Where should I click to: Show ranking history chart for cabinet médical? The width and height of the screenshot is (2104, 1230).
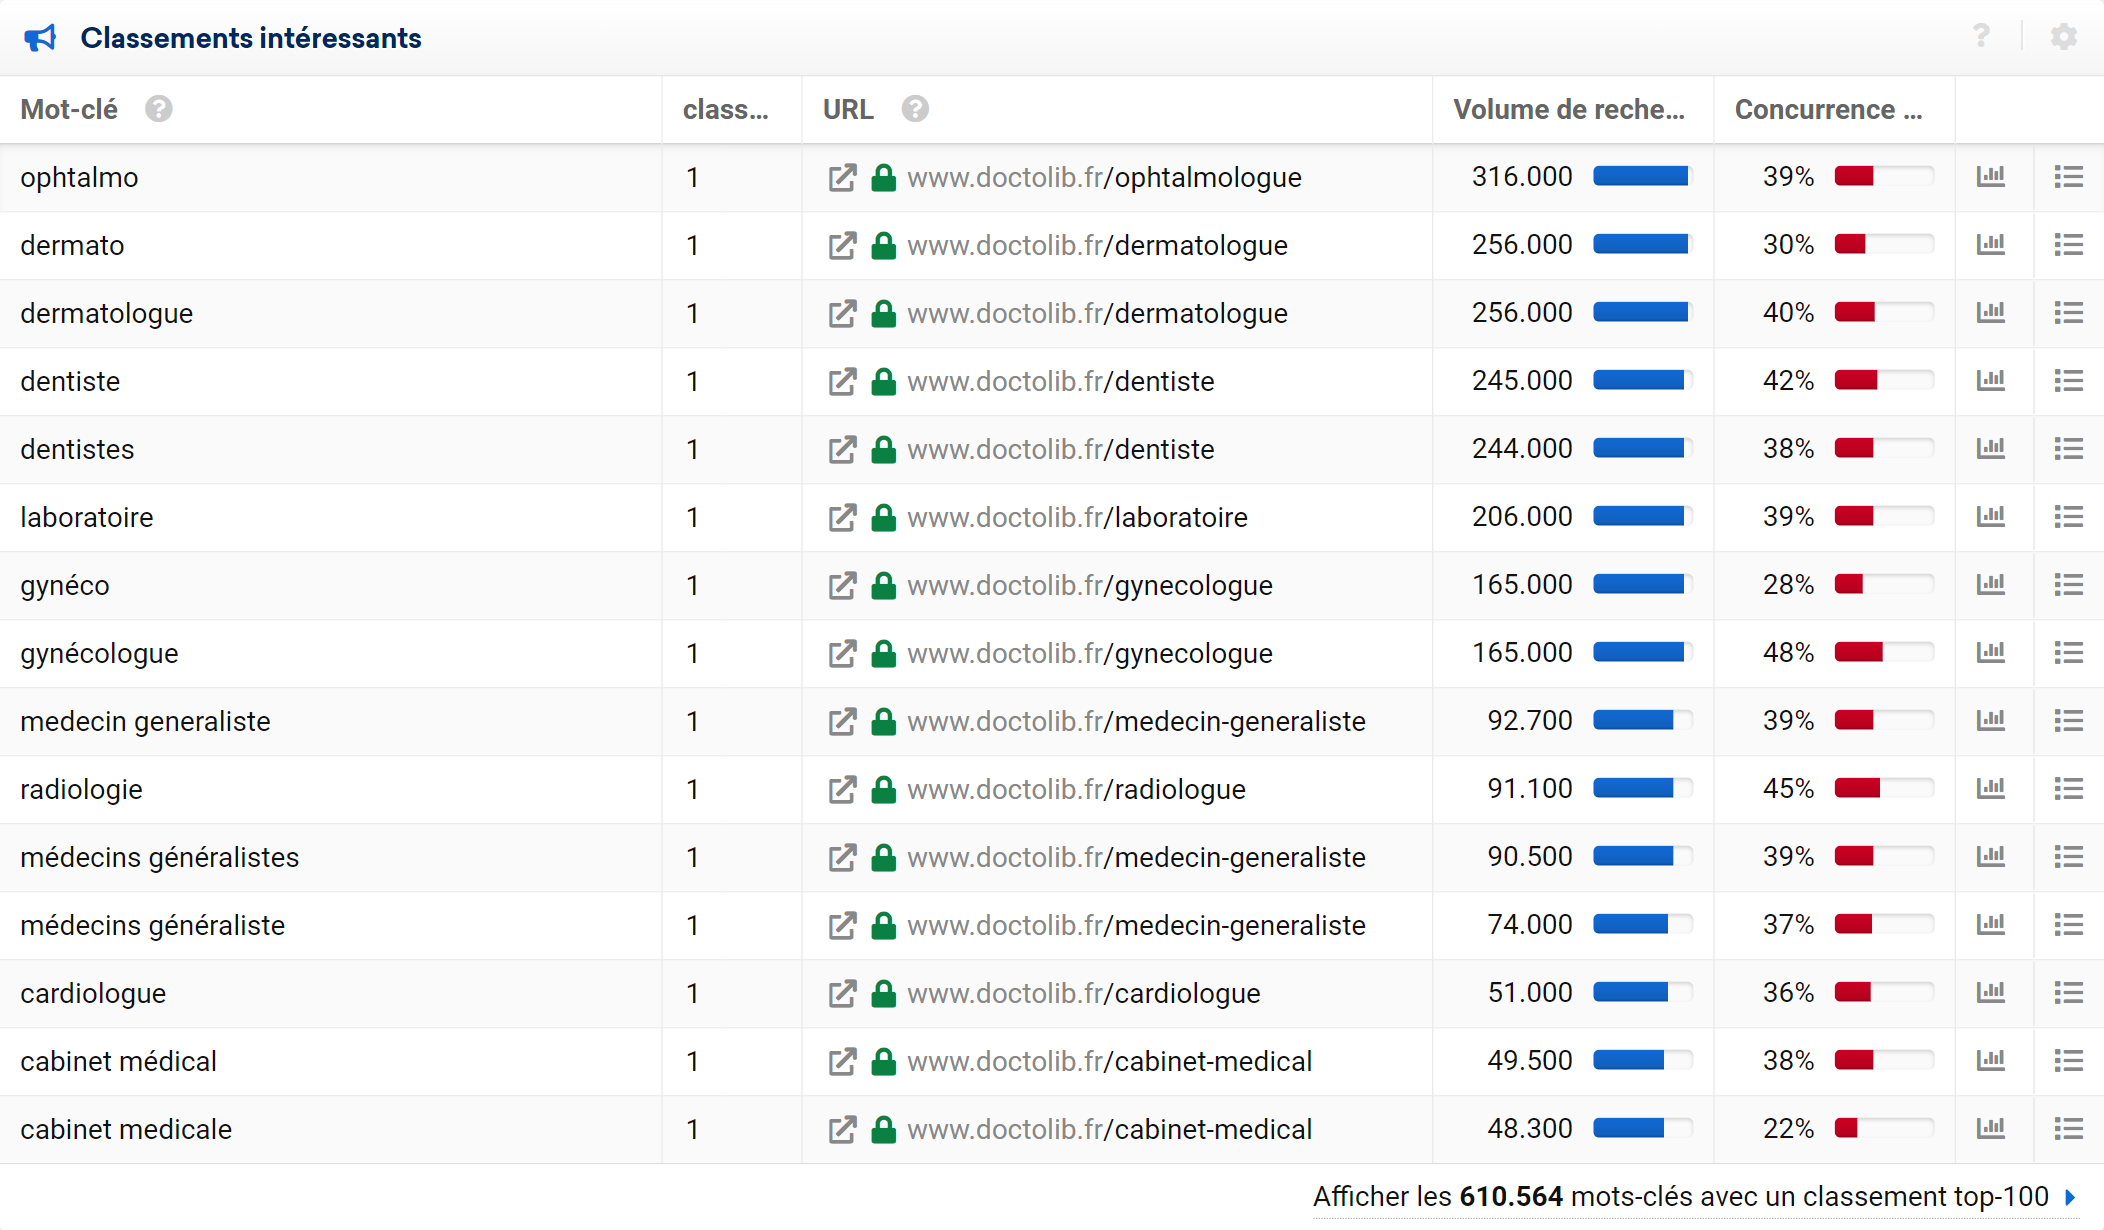[1991, 1061]
